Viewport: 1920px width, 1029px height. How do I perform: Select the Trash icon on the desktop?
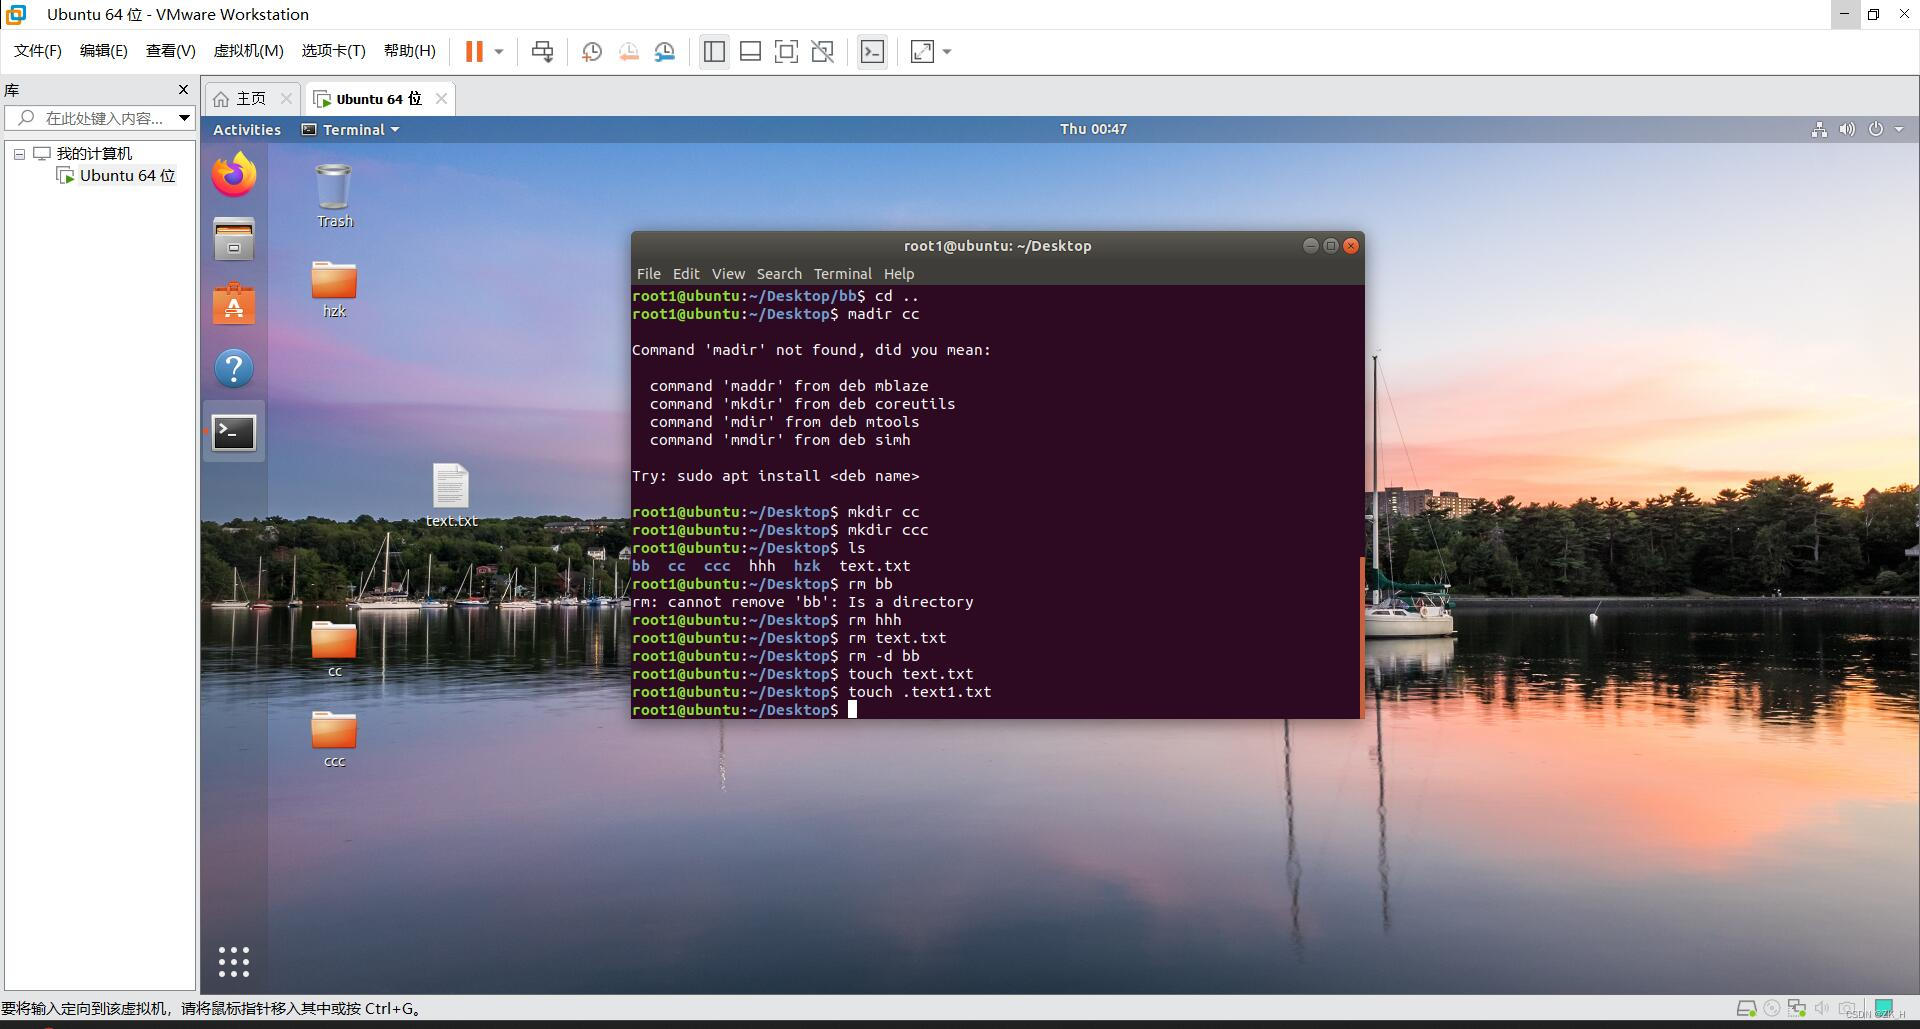tap(334, 196)
